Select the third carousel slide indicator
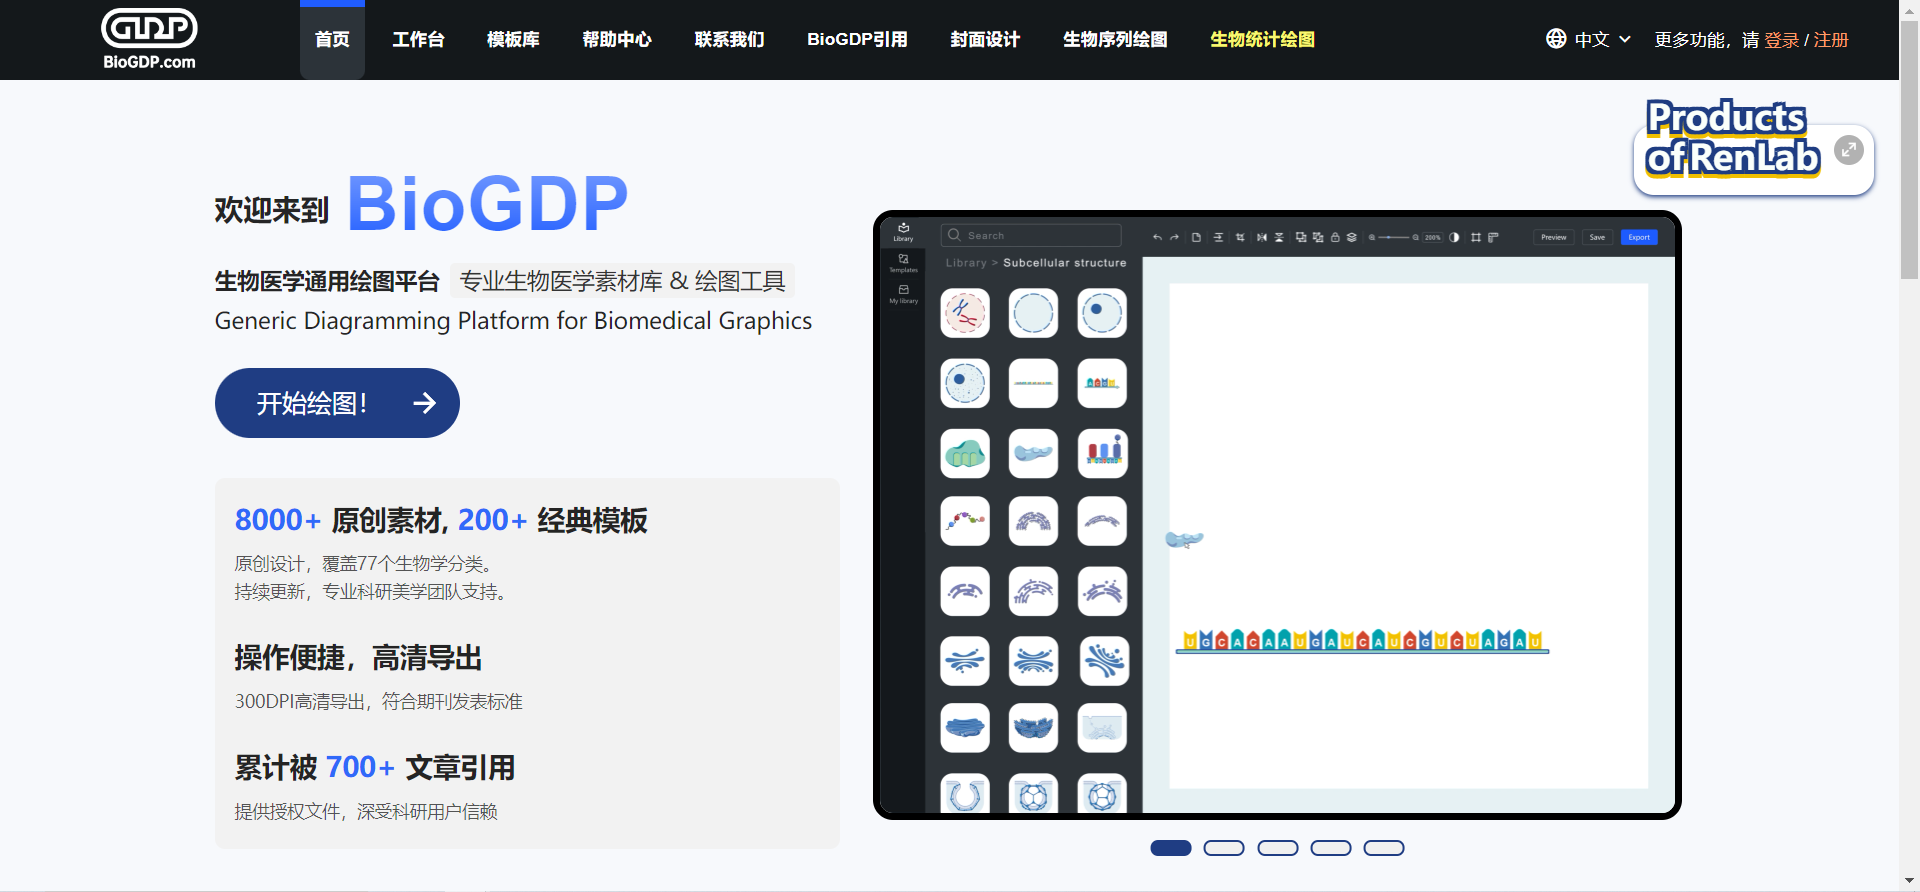 point(1277,848)
